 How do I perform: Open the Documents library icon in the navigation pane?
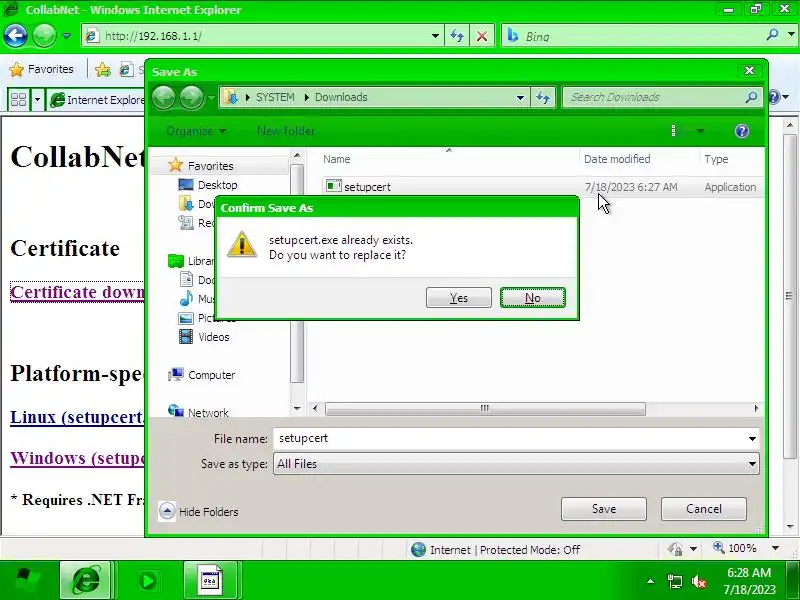(186, 280)
